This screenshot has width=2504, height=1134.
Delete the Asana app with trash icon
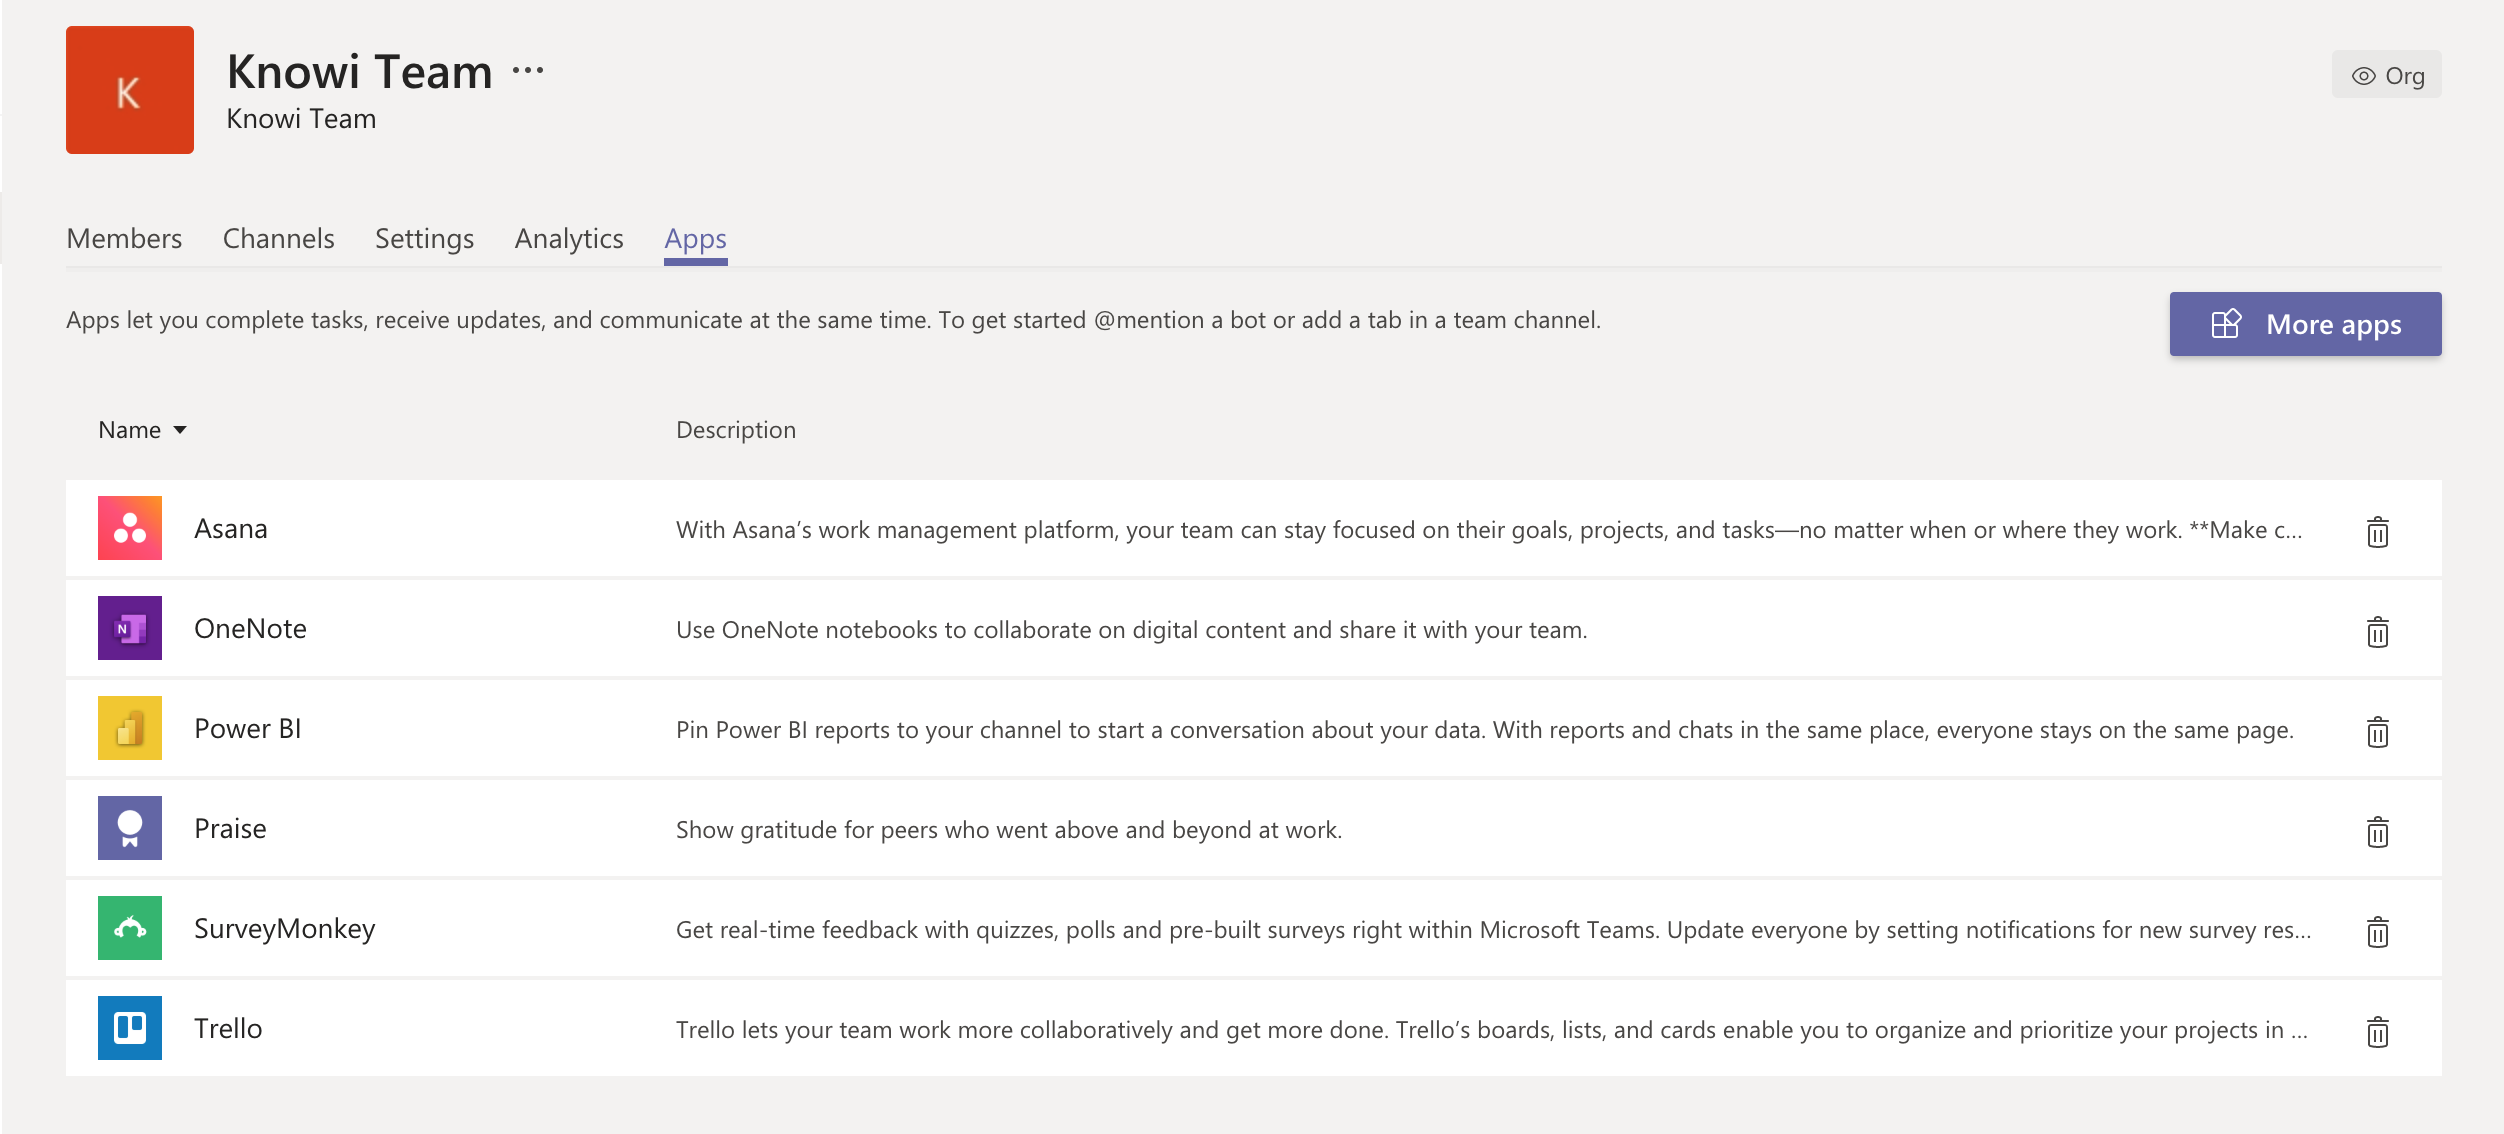click(2377, 531)
